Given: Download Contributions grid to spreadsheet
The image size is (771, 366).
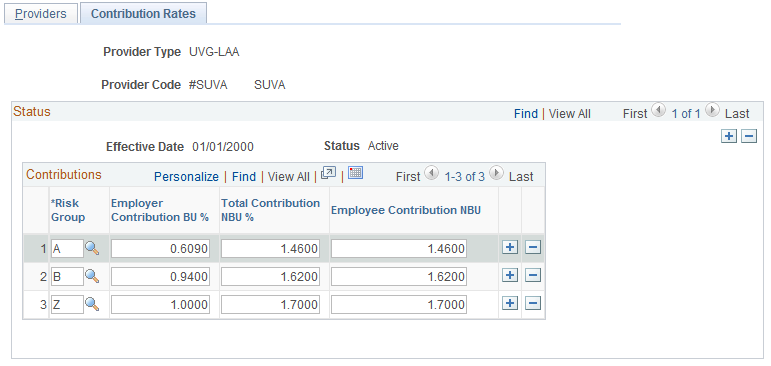Looking at the screenshot, I should pyautogui.click(x=355, y=173).
